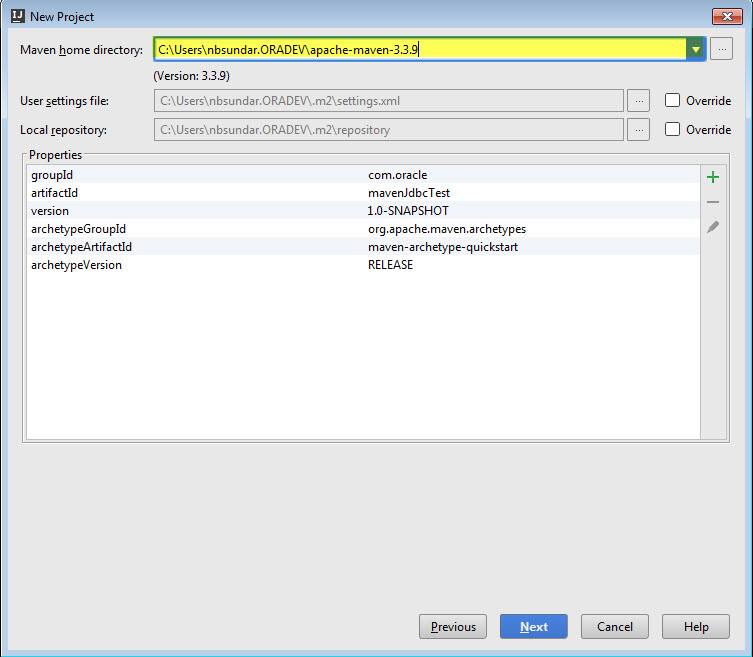Browse for Local repository folder
This screenshot has width=753, height=657.
(638, 130)
